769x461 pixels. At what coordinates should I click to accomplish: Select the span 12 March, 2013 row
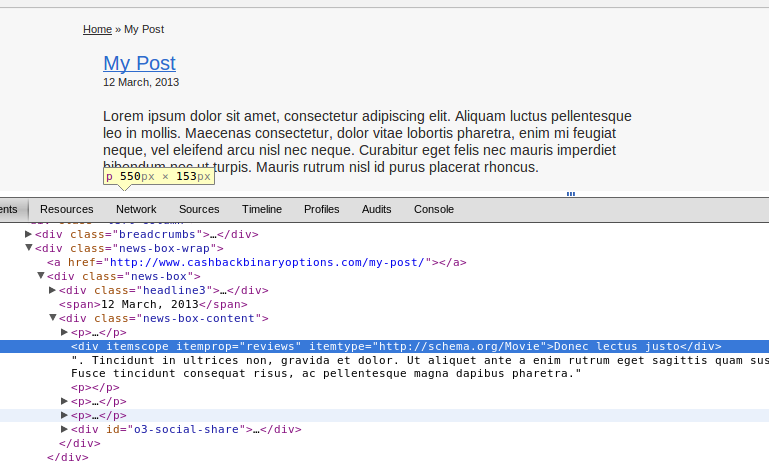tap(153, 305)
